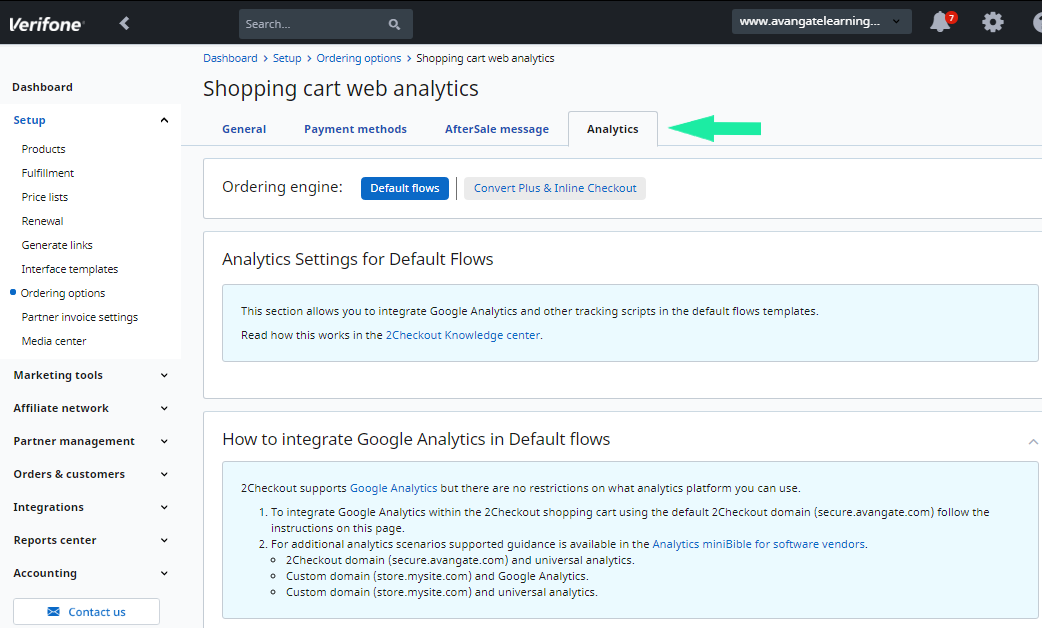Expand Integrations section
The width and height of the screenshot is (1042, 628).
pyautogui.click(x=164, y=508)
